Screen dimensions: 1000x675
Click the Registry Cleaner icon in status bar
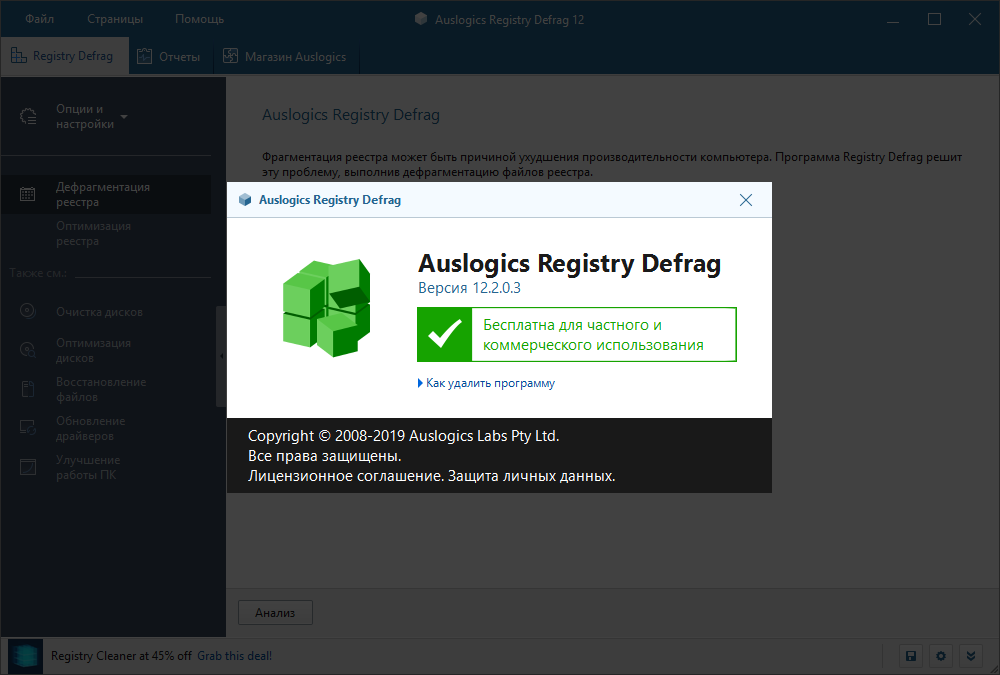pyautogui.click(x=22, y=656)
